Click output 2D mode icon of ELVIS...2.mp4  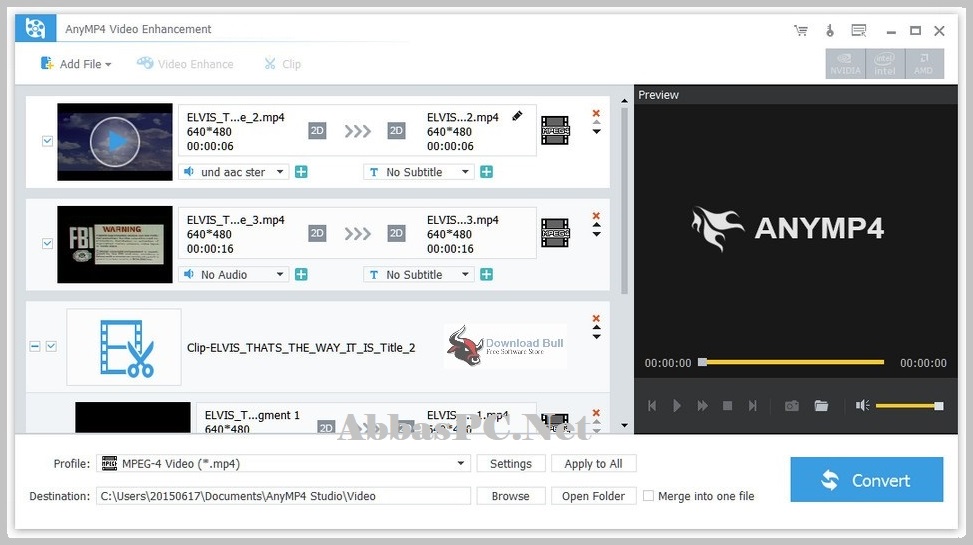(x=396, y=130)
